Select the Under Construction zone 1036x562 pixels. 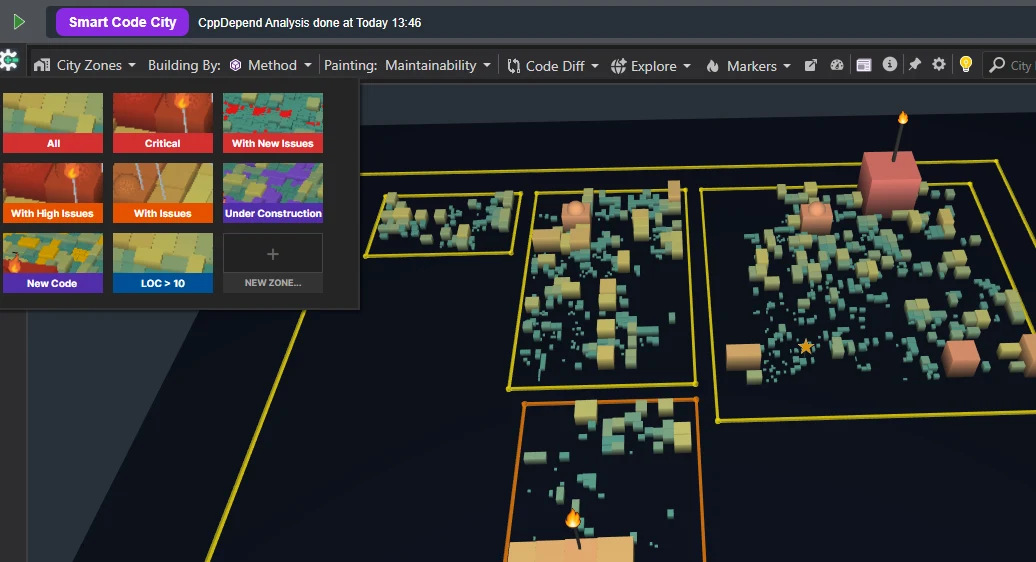[x=273, y=193]
